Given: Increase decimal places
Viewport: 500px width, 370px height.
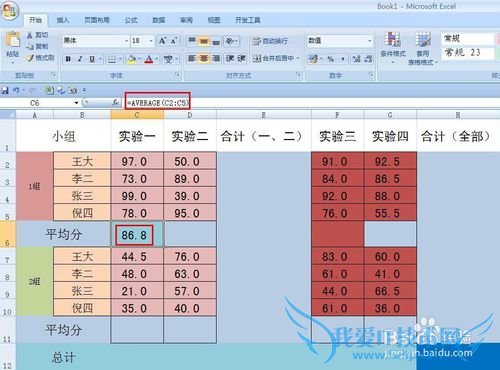Looking at the screenshot, I should click(x=357, y=59).
